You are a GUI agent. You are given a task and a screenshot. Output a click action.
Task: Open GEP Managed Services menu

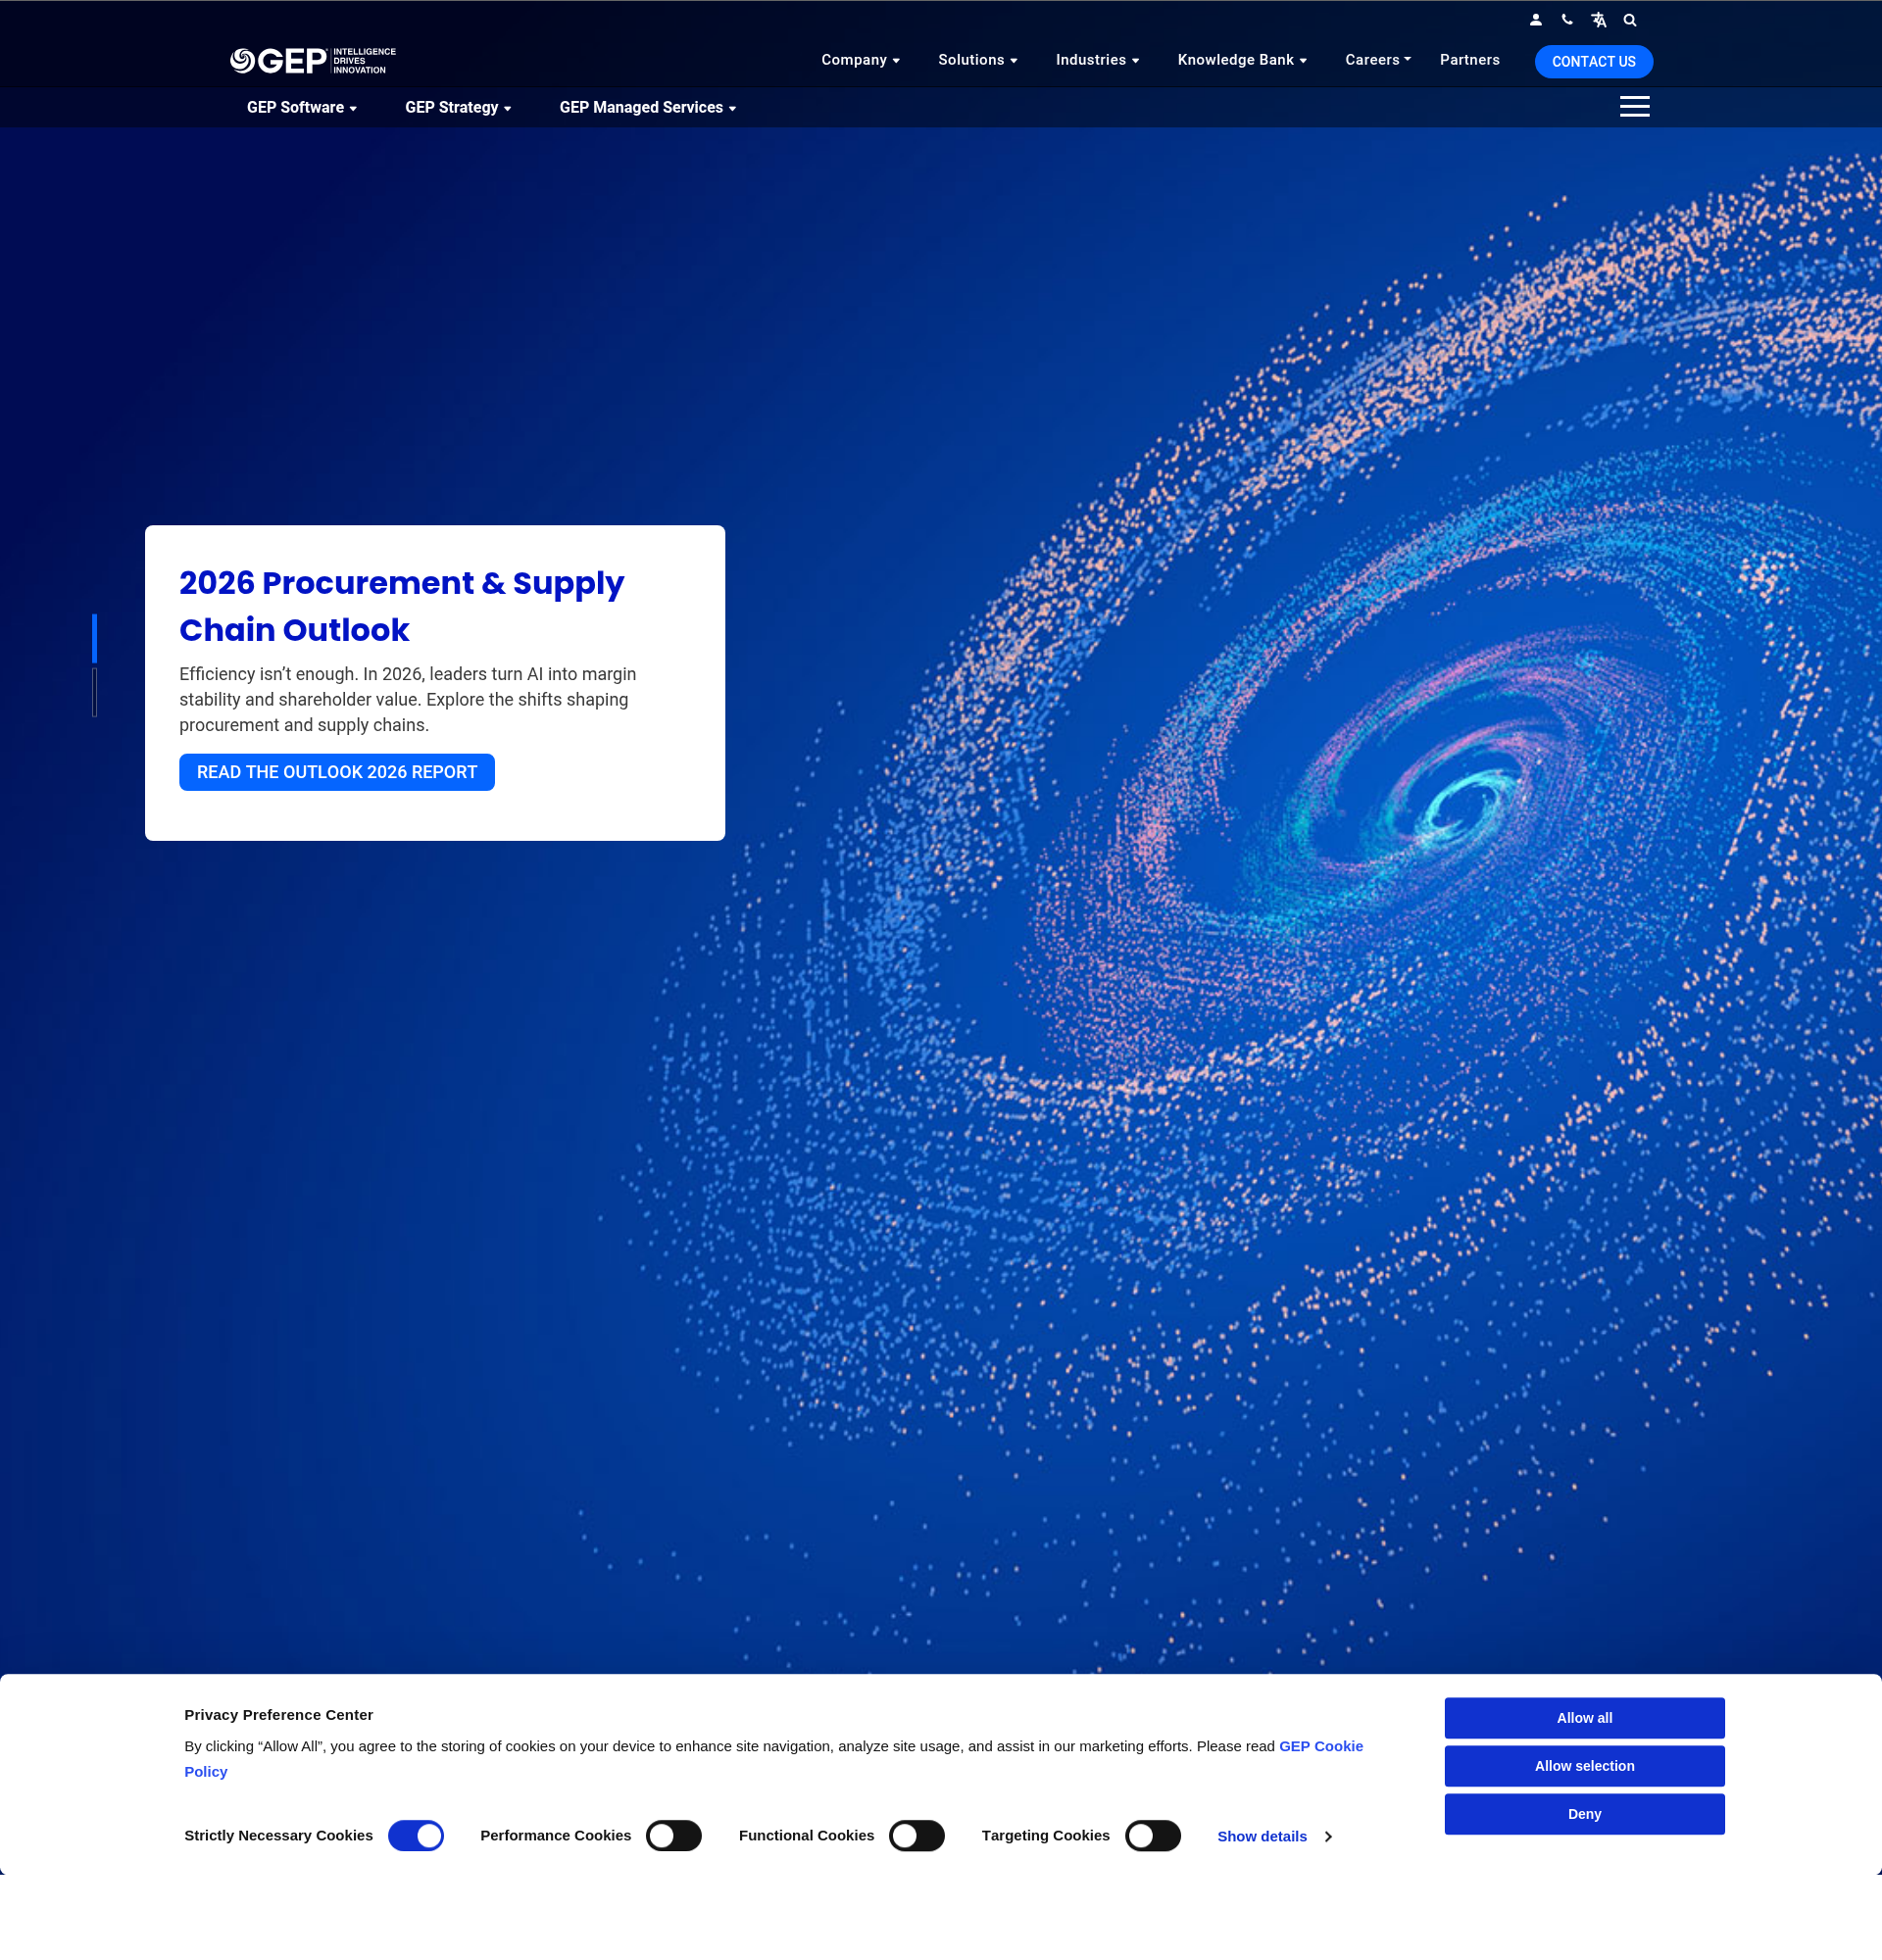[647, 108]
